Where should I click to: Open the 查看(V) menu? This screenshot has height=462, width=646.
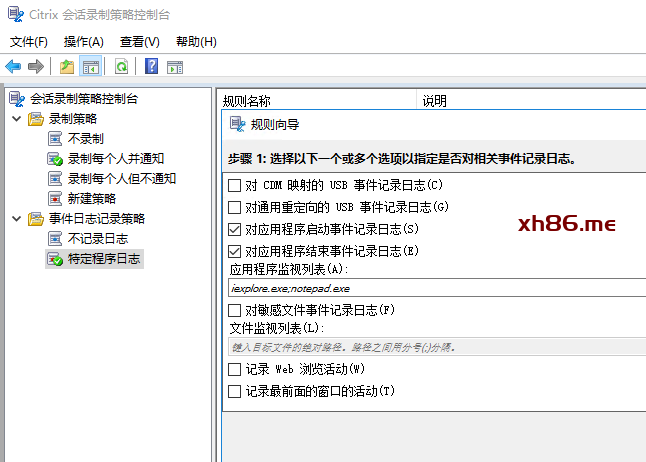click(x=139, y=41)
